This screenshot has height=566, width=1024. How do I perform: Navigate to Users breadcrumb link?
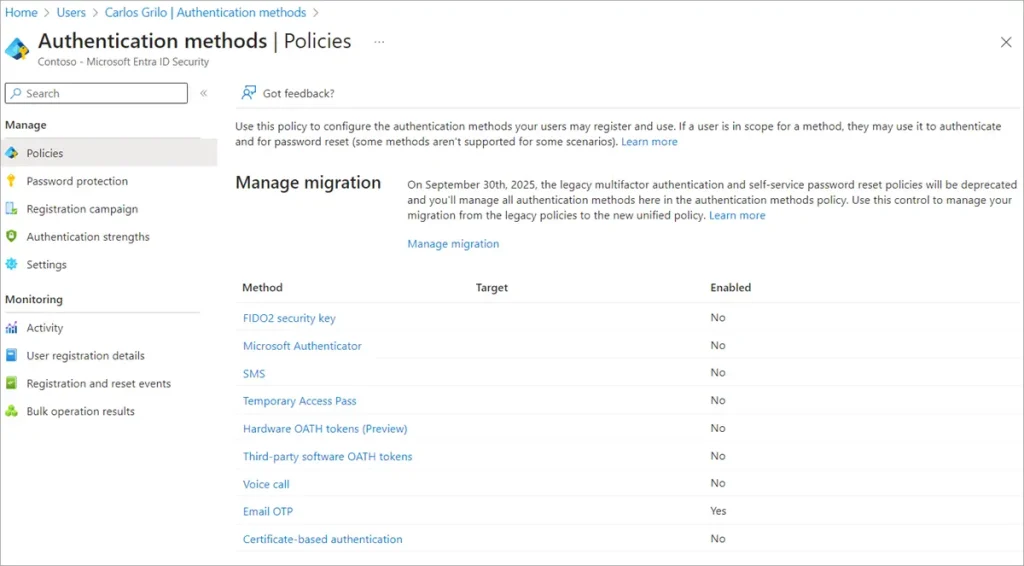[71, 12]
